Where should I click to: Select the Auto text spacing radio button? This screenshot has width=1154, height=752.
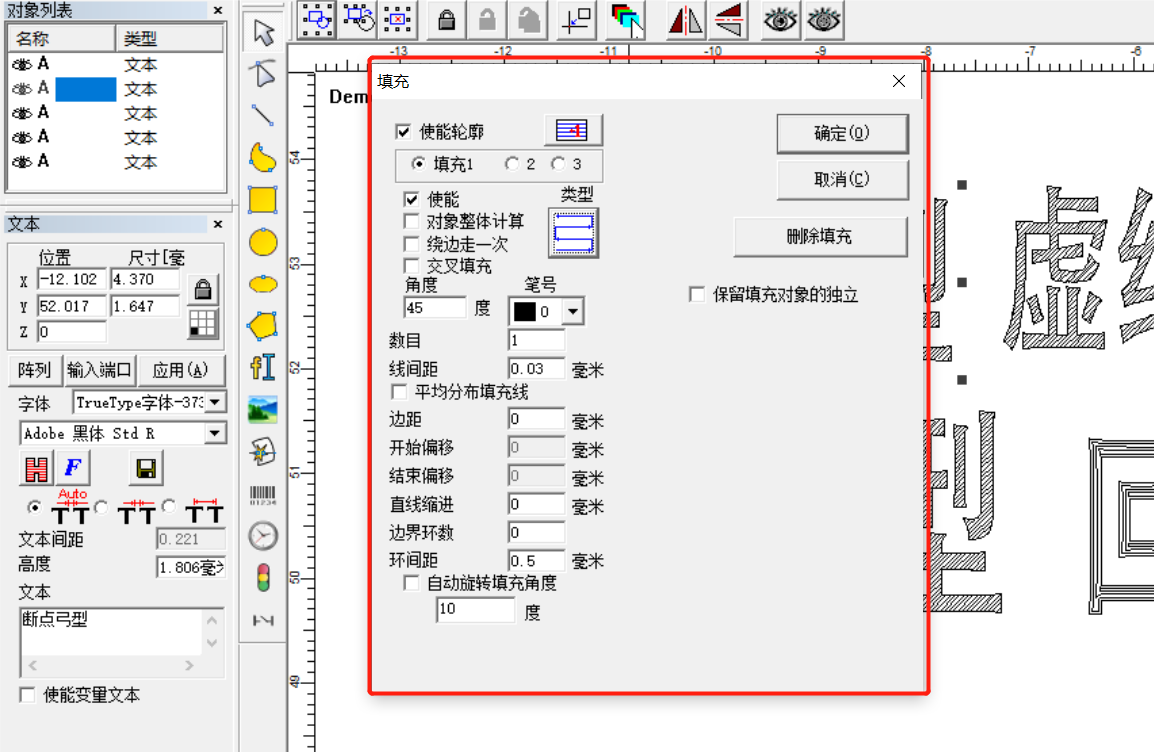[x=34, y=507]
